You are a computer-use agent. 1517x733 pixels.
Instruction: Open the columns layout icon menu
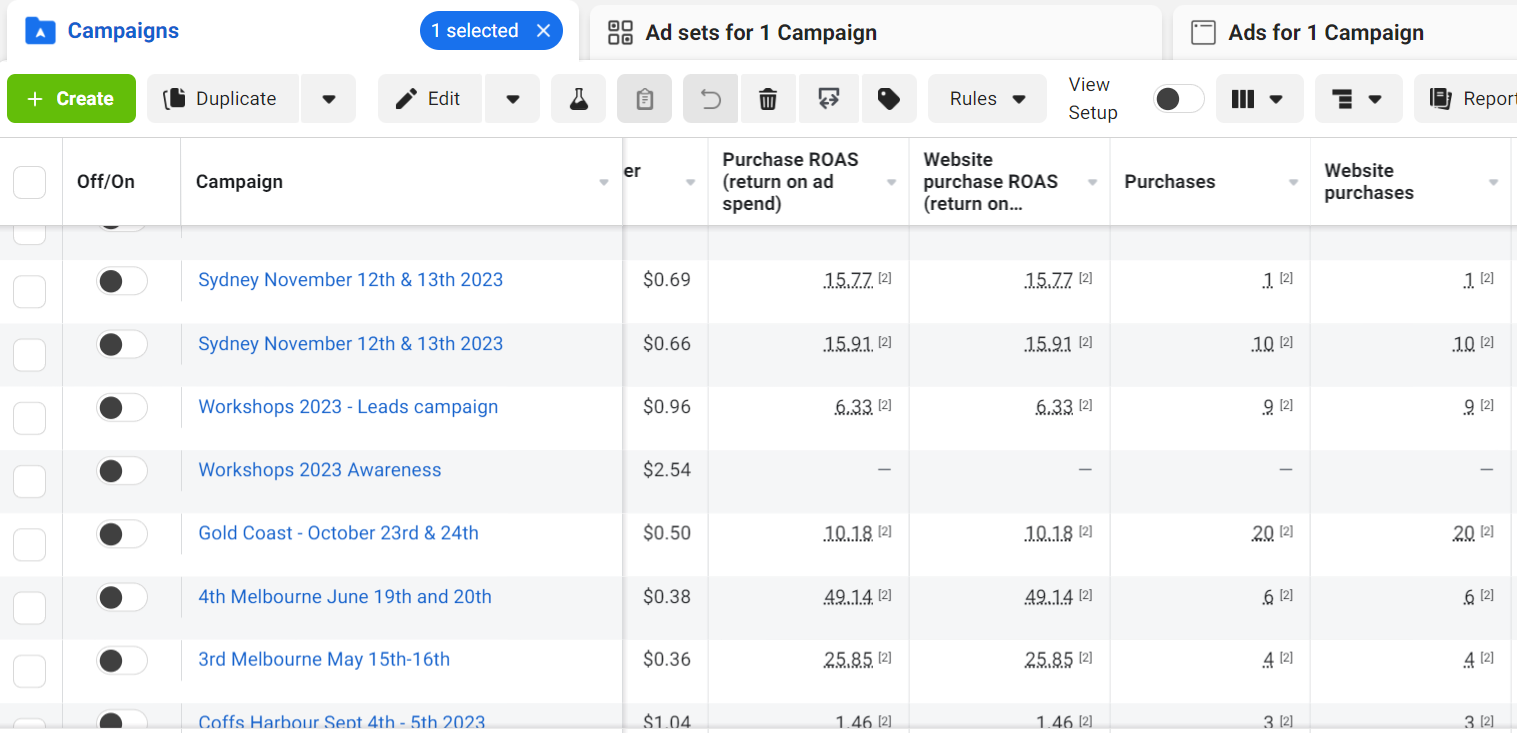pos(1258,99)
